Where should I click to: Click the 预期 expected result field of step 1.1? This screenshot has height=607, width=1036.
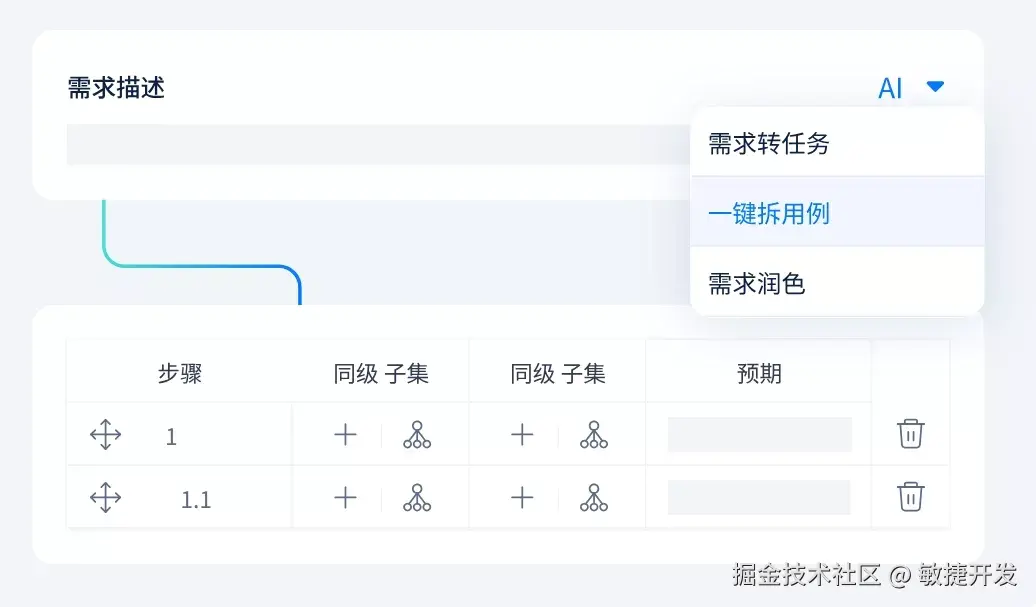[758, 497]
